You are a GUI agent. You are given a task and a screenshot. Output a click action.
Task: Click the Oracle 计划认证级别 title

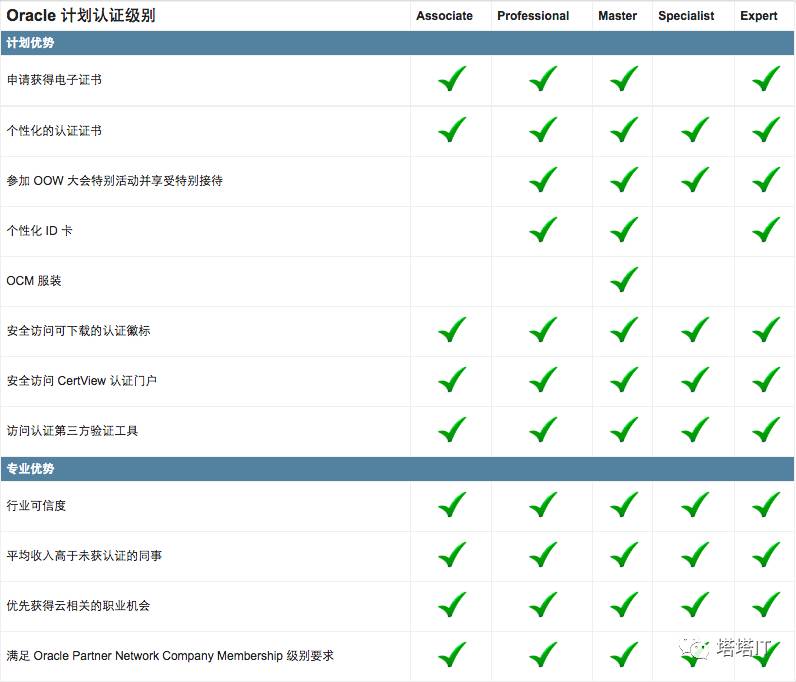81,15
